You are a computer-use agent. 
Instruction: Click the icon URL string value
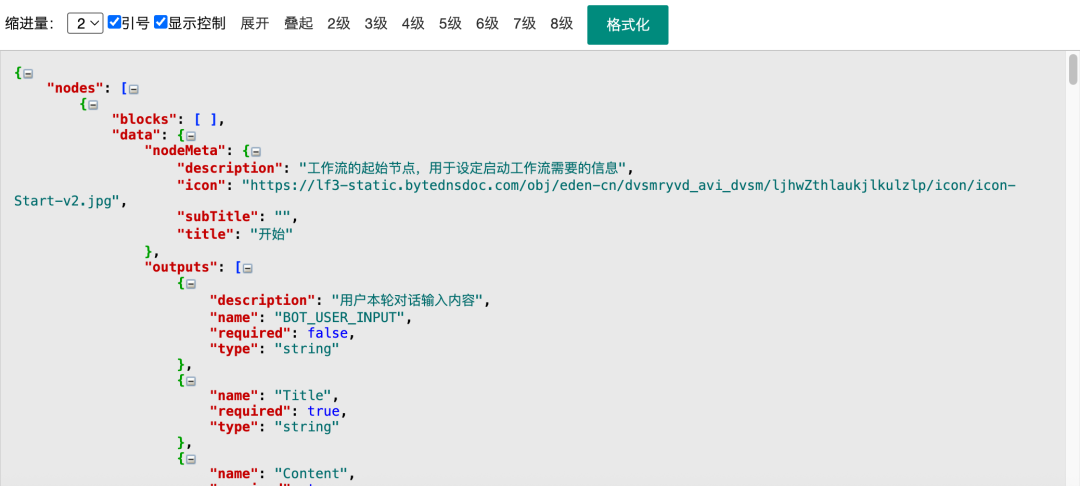tap(515, 193)
